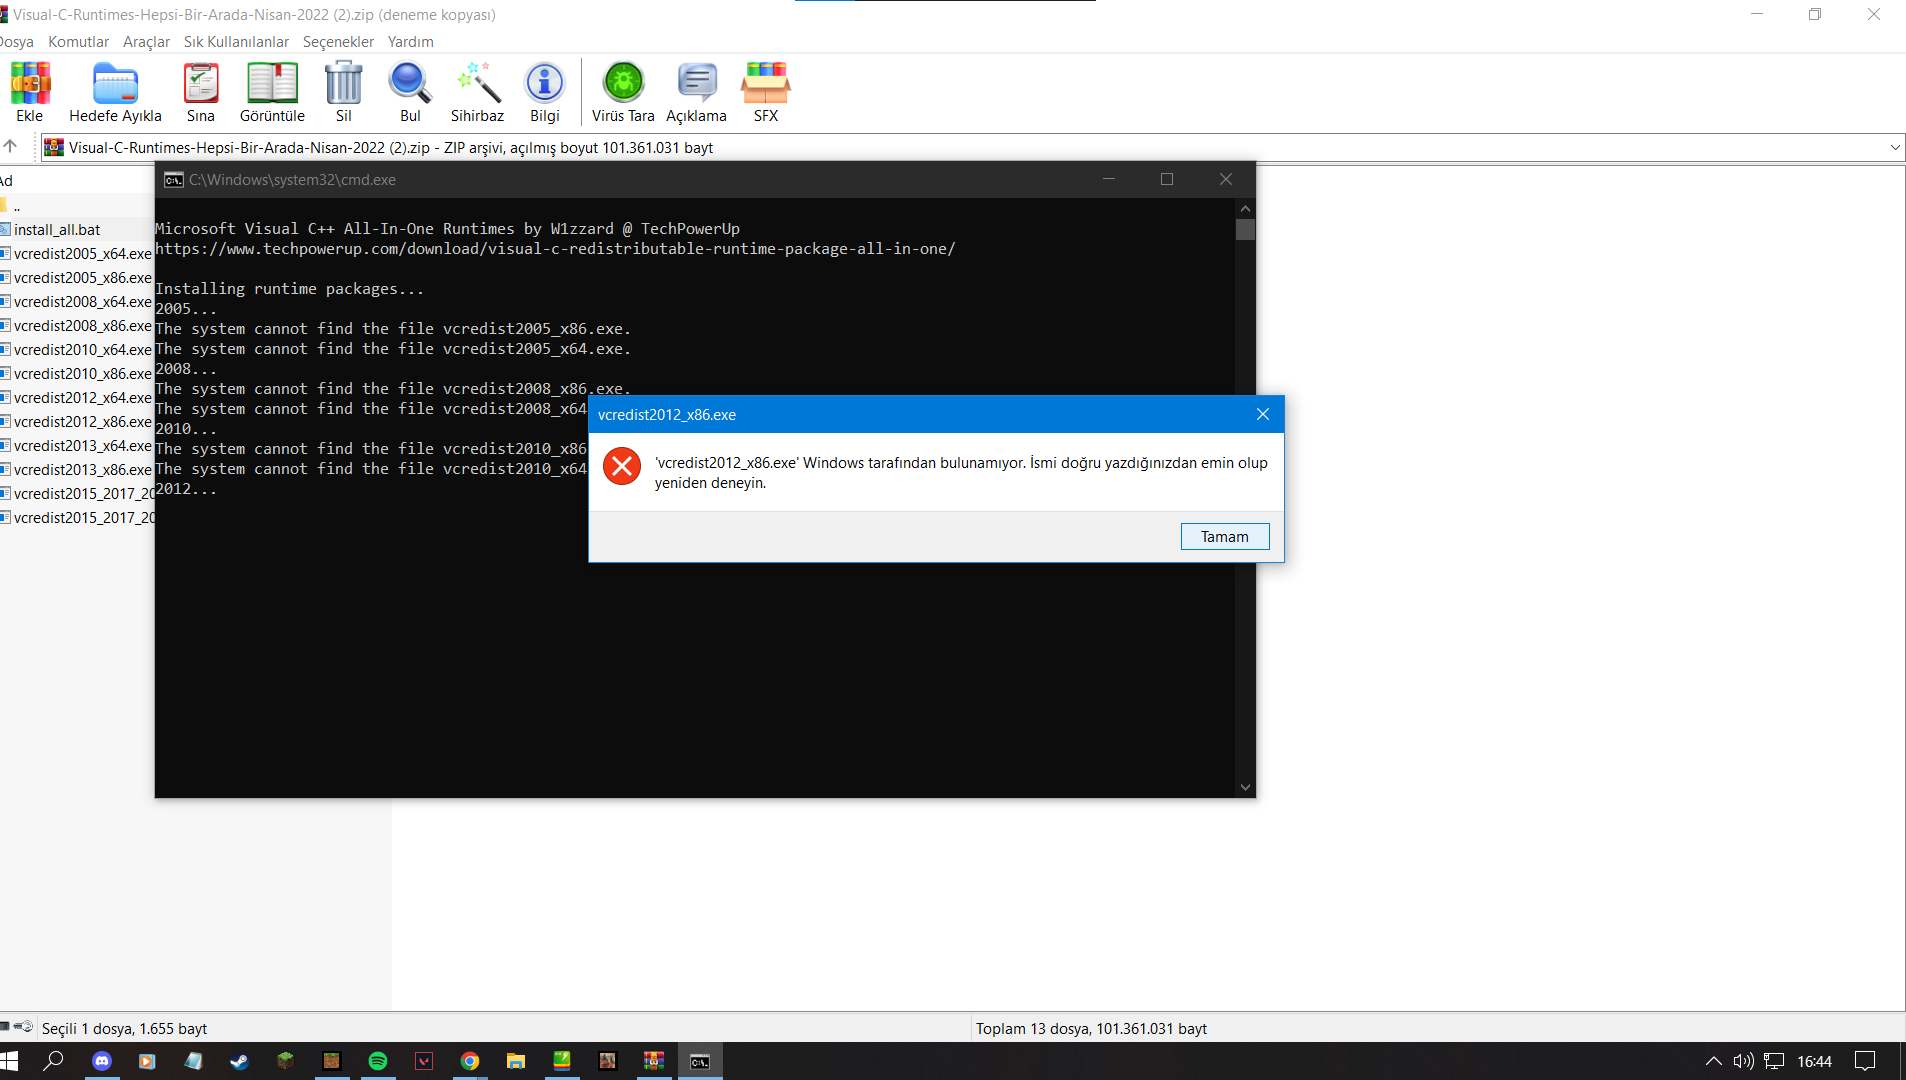Open File Explorer from the taskbar
The image size is (1906, 1080).
(x=516, y=1061)
